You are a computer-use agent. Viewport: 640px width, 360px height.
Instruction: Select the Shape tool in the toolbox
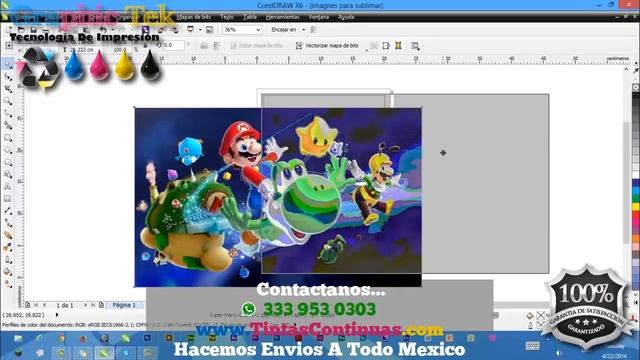[8, 76]
